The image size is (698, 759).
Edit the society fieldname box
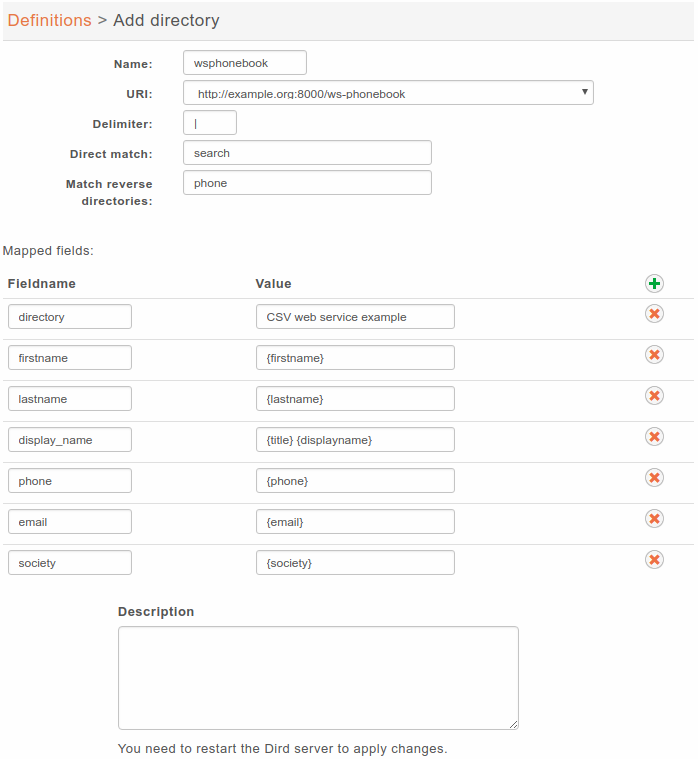click(70, 563)
